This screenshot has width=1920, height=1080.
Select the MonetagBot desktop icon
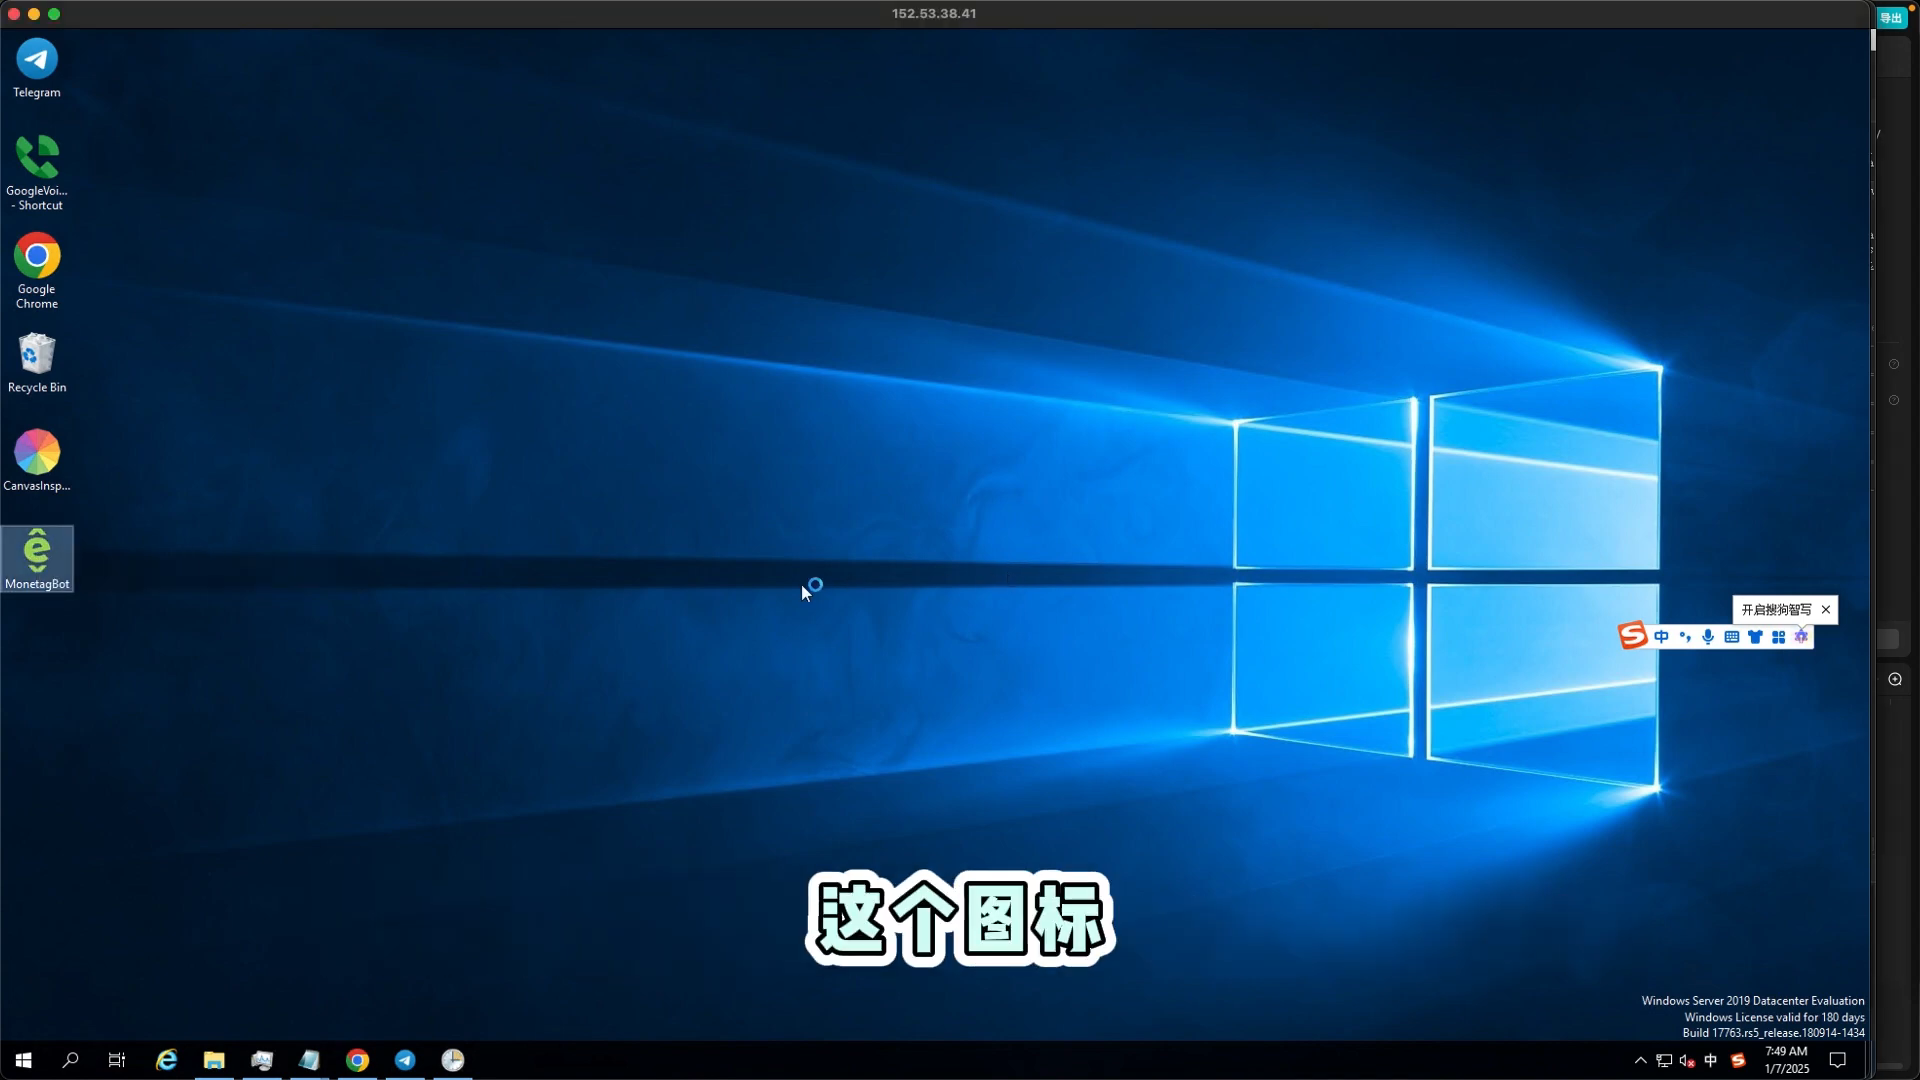pyautogui.click(x=37, y=558)
